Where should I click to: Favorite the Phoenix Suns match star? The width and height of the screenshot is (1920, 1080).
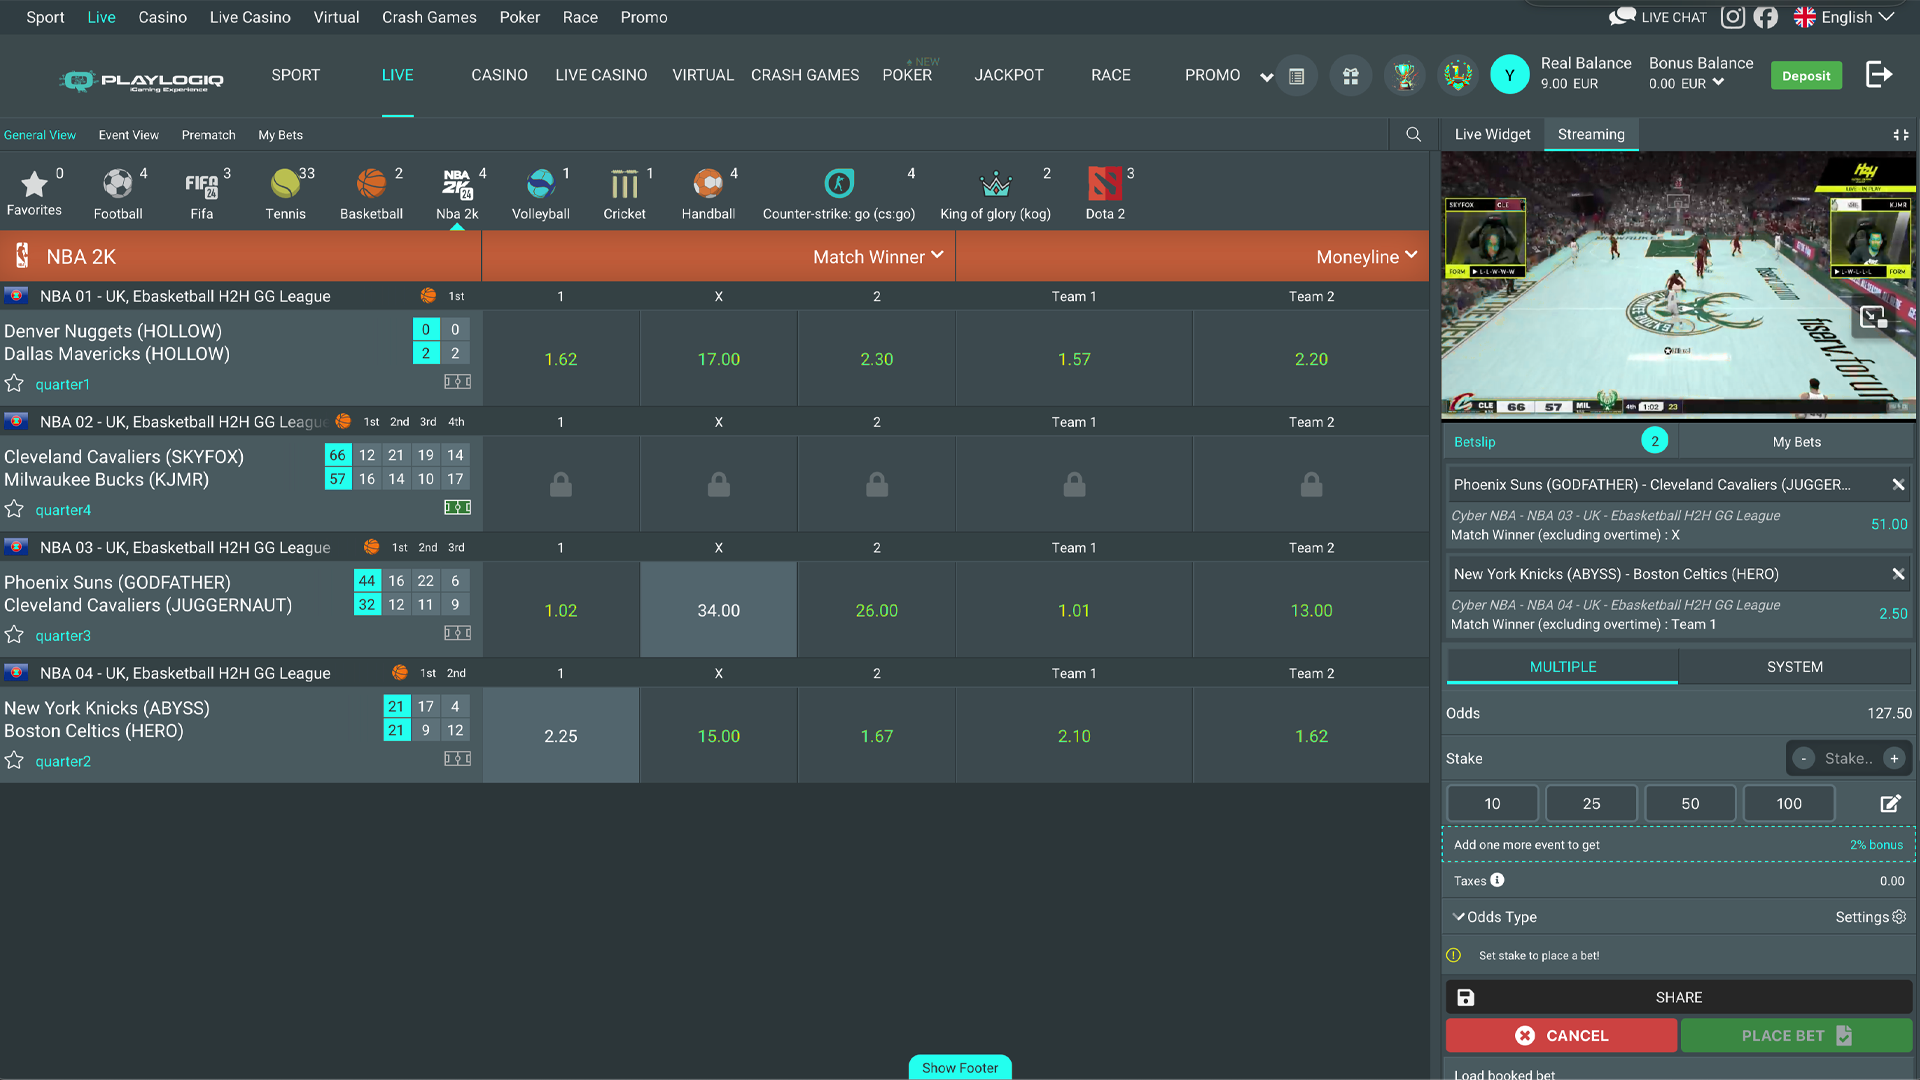(14, 635)
